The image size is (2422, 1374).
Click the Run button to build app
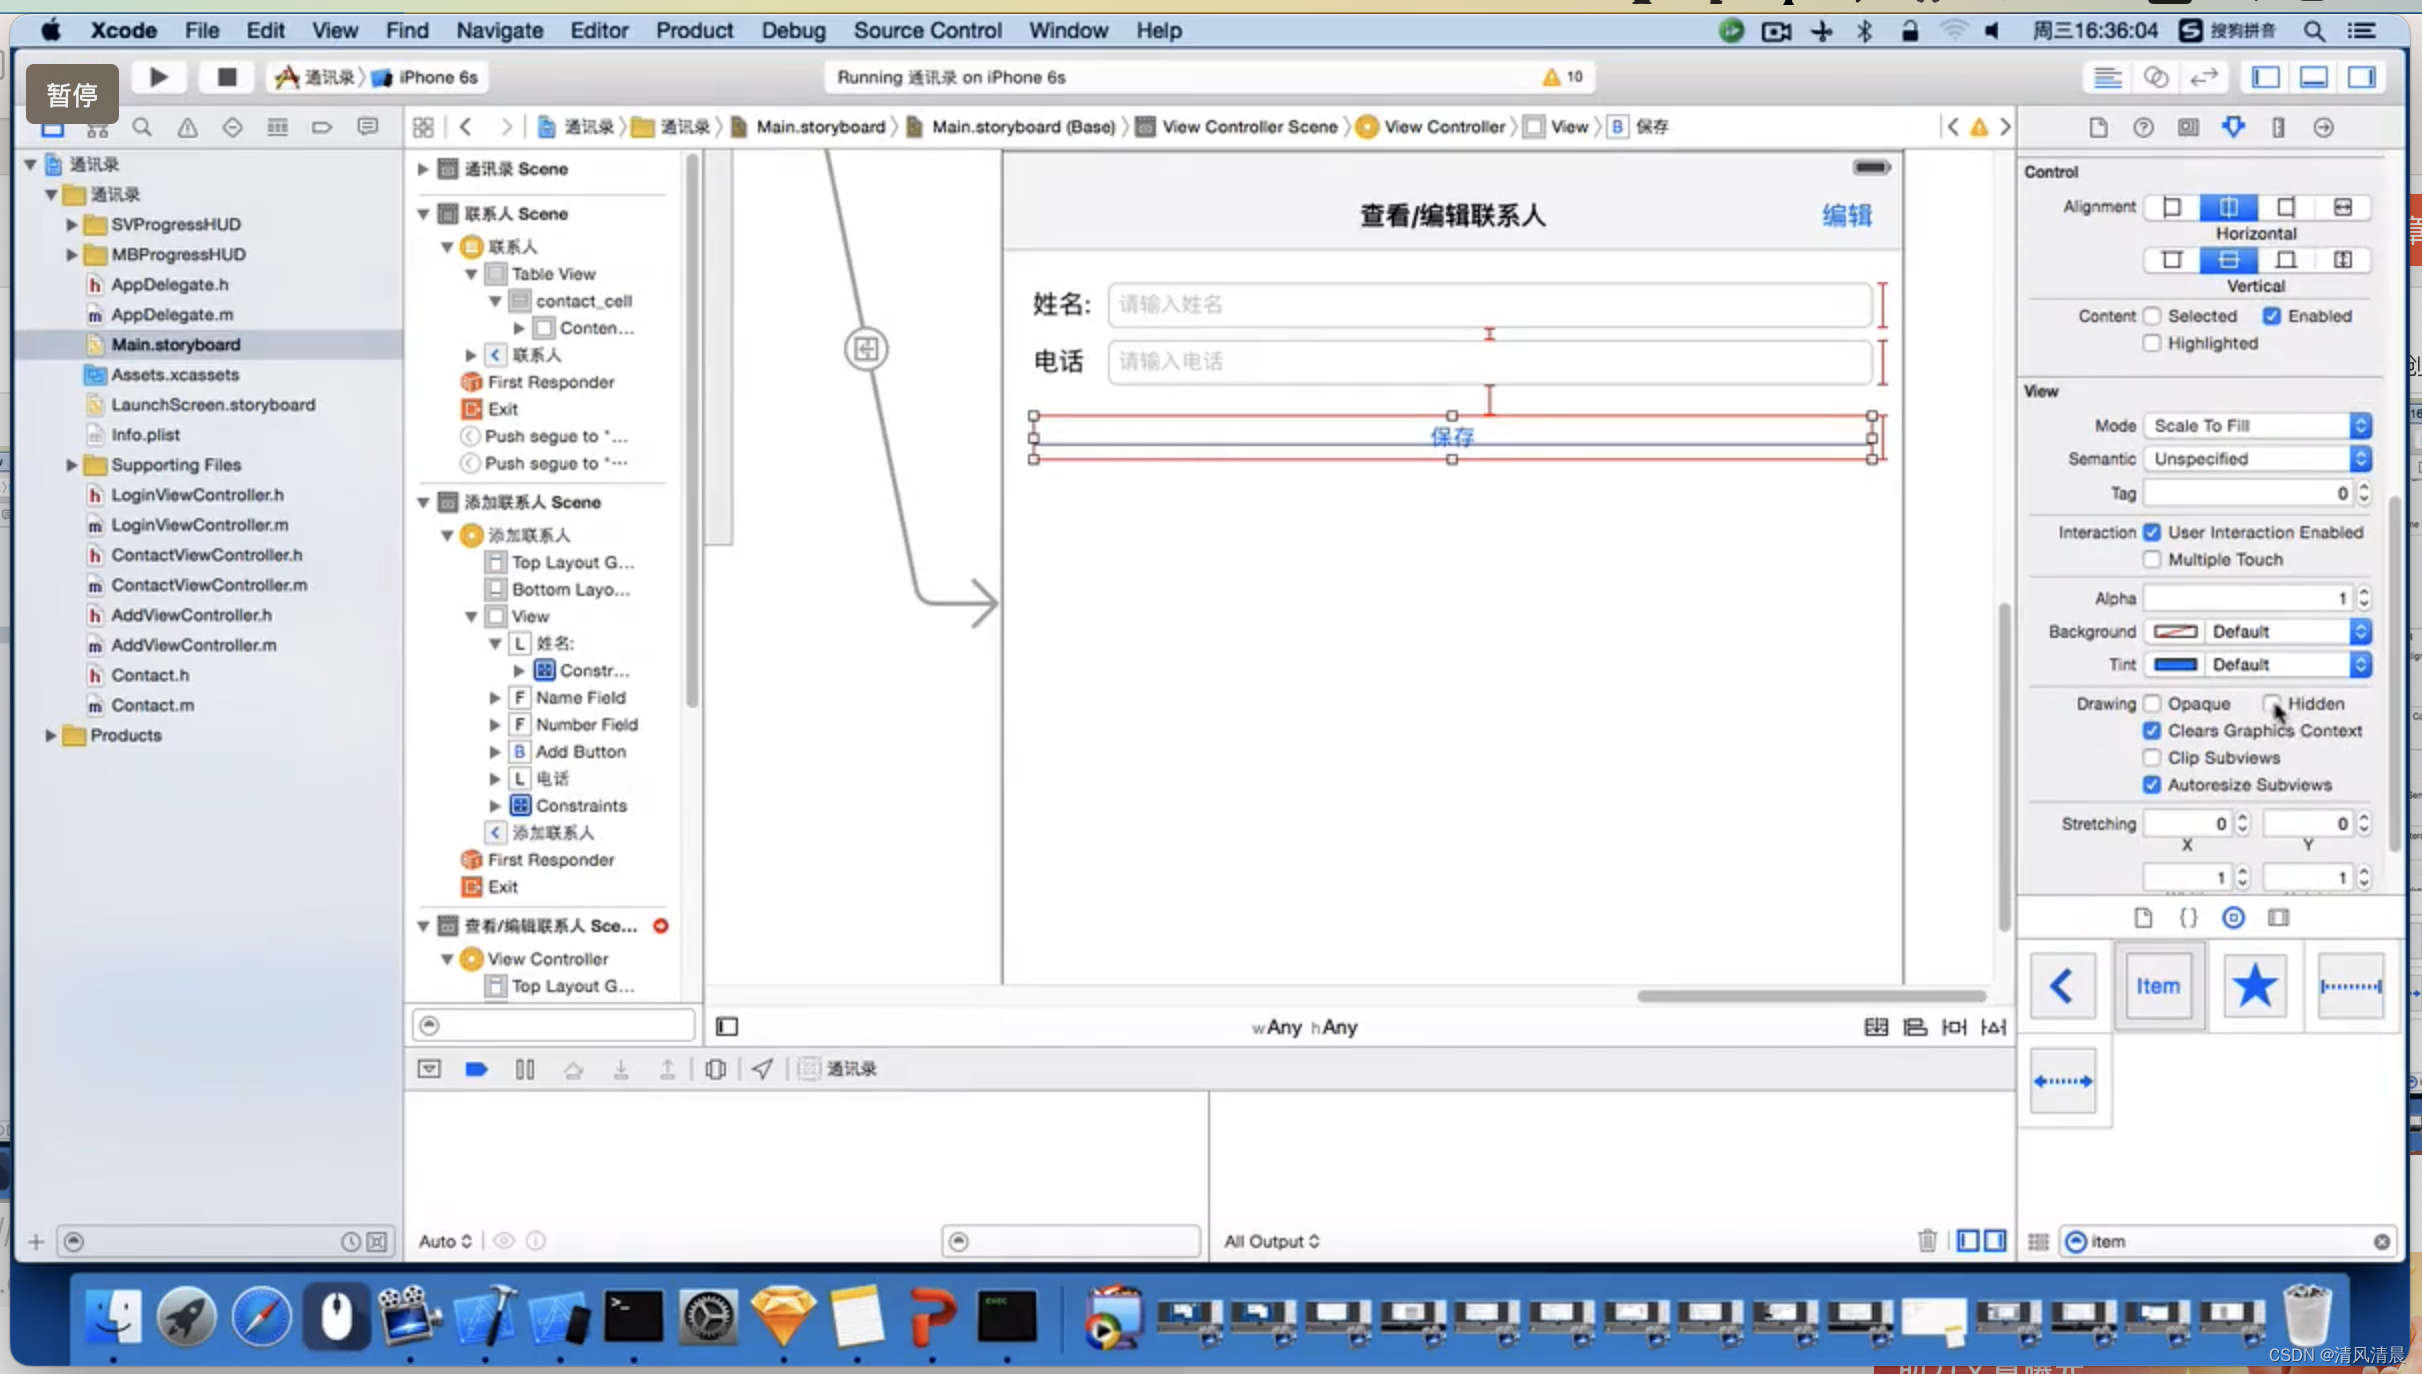tap(158, 75)
